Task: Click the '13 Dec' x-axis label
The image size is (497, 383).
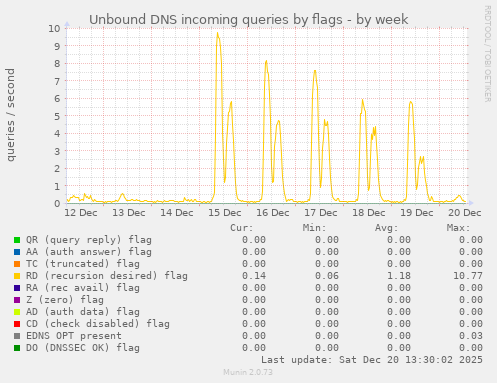Action: (129, 213)
